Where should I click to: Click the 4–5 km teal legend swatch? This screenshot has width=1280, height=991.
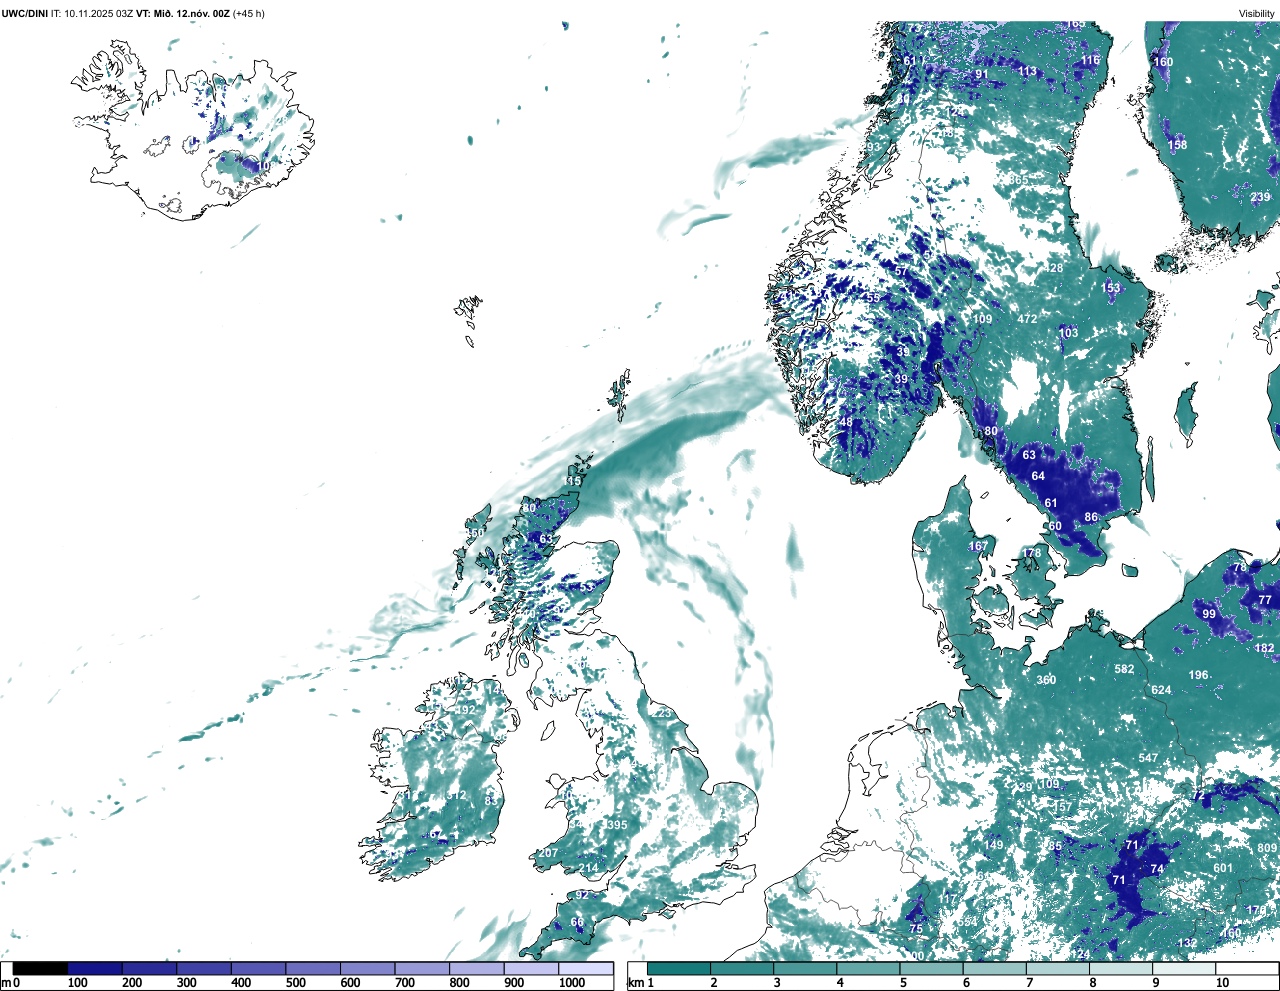coord(869,969)
